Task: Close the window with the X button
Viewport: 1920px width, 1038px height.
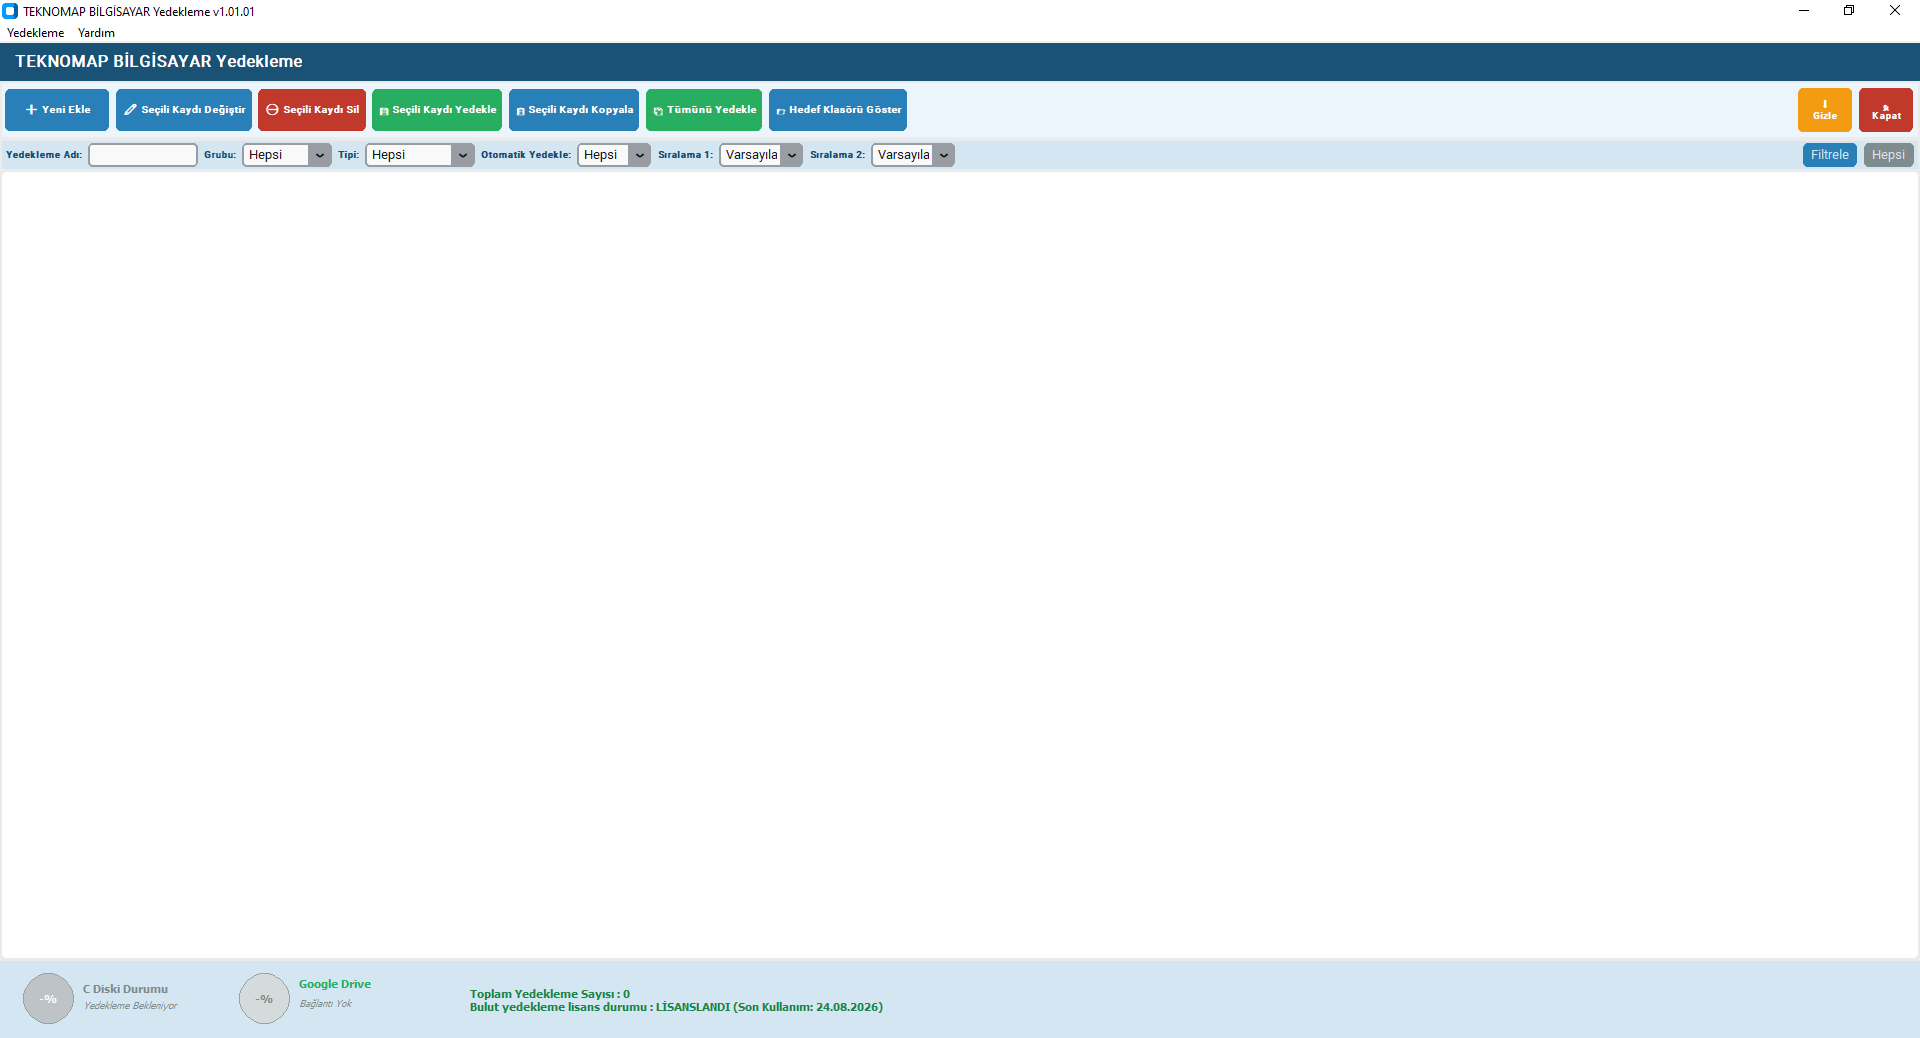Action: click(1895, 11)
